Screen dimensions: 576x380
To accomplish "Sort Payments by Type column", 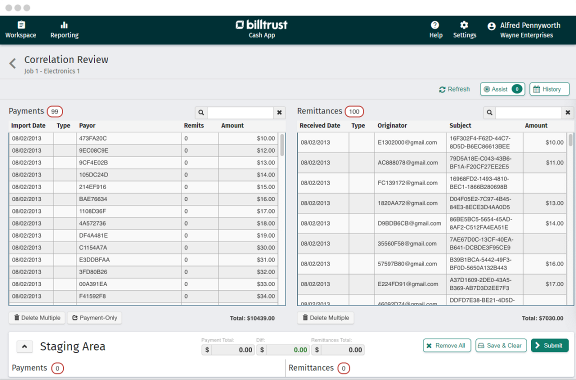I will click(x=63, y=126).
